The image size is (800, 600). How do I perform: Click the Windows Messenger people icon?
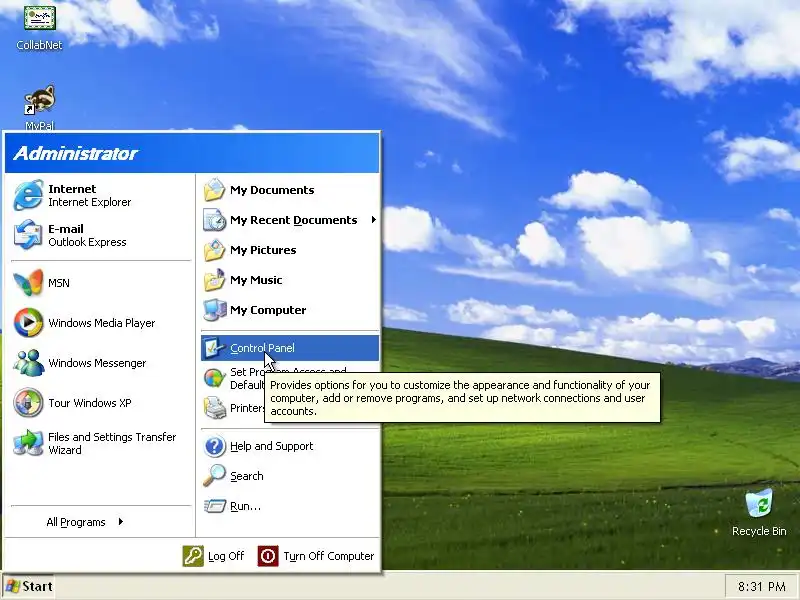28,363
